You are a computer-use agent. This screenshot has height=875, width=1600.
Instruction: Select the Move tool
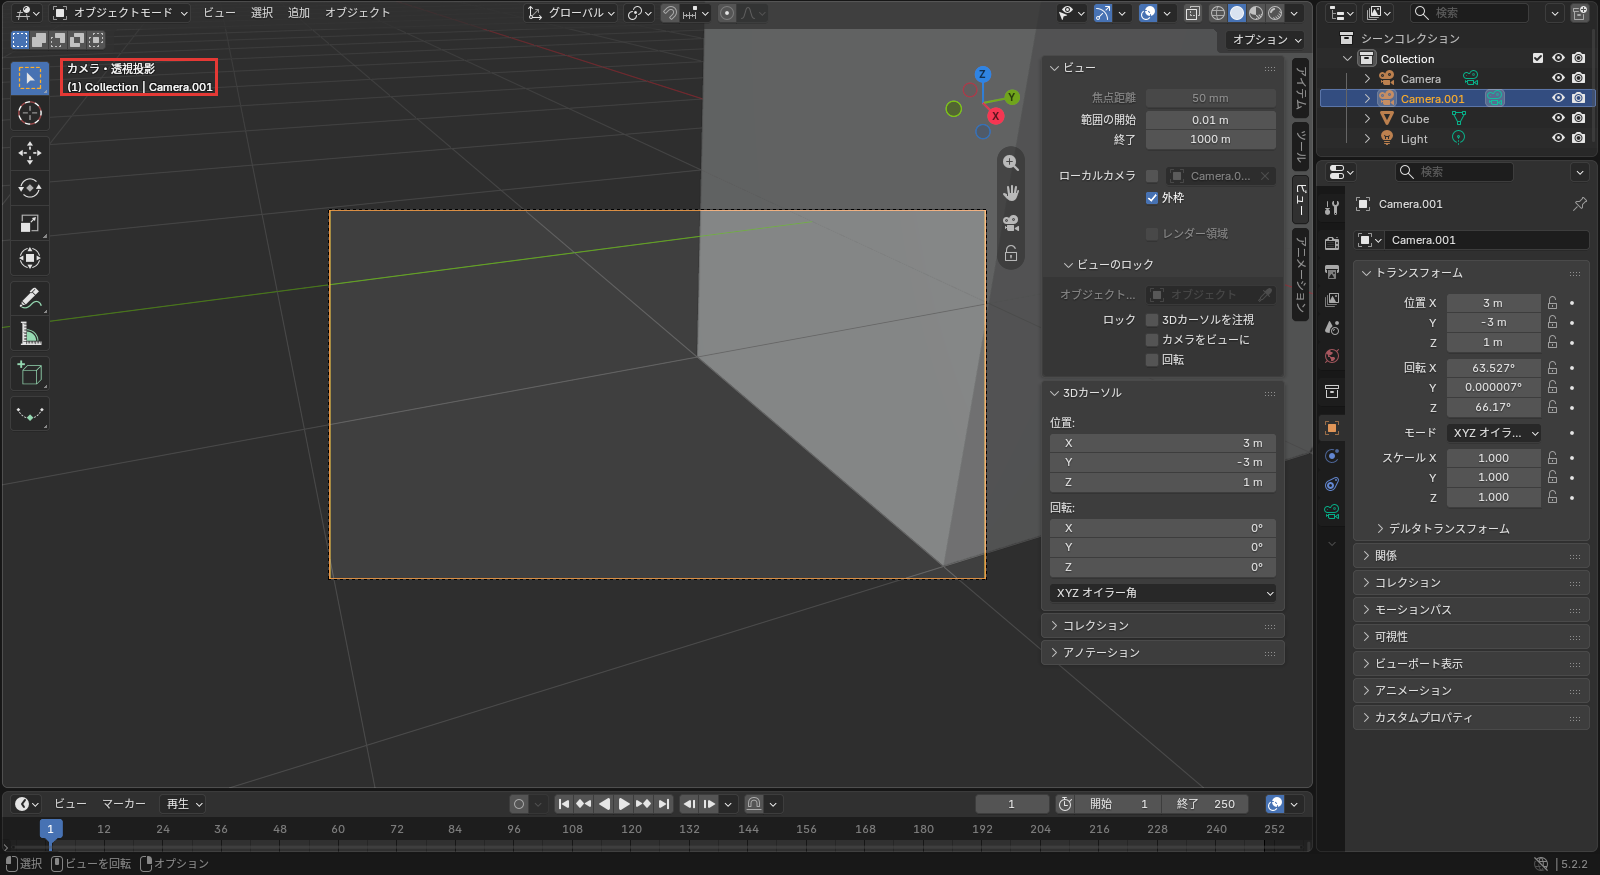click(x=30, y=152)
